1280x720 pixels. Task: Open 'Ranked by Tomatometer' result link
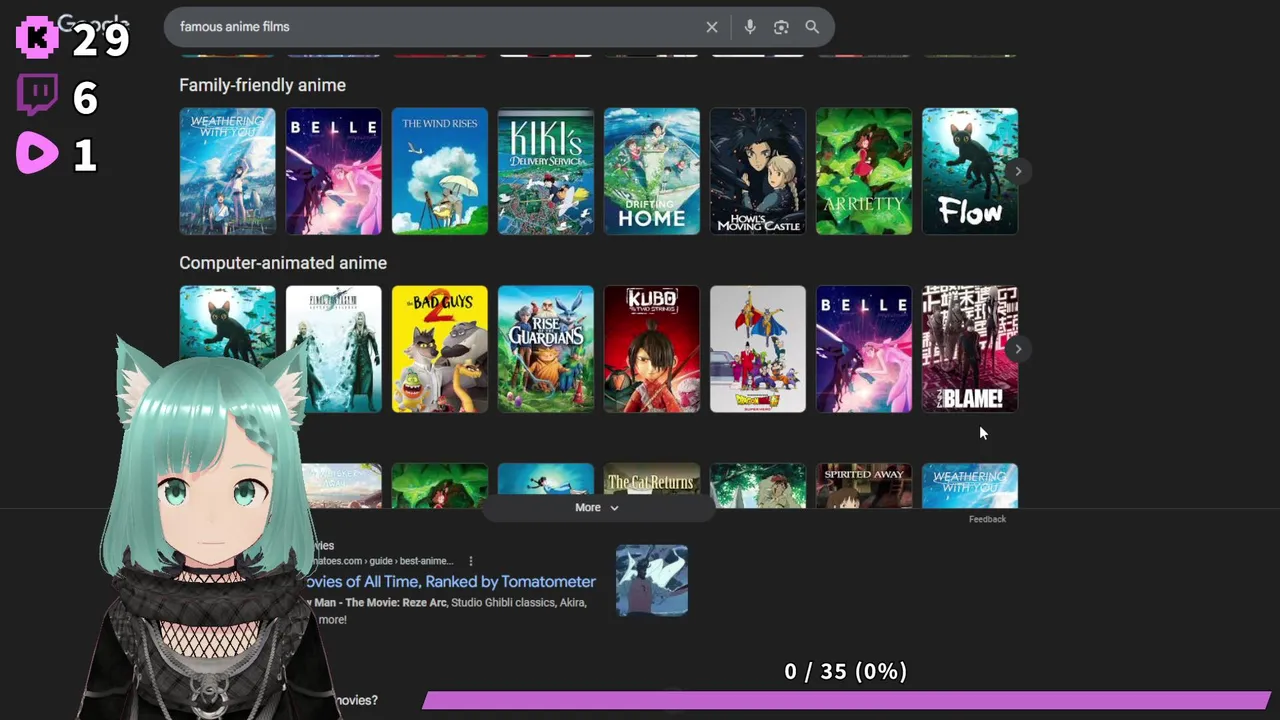click(x=452, y=582)
